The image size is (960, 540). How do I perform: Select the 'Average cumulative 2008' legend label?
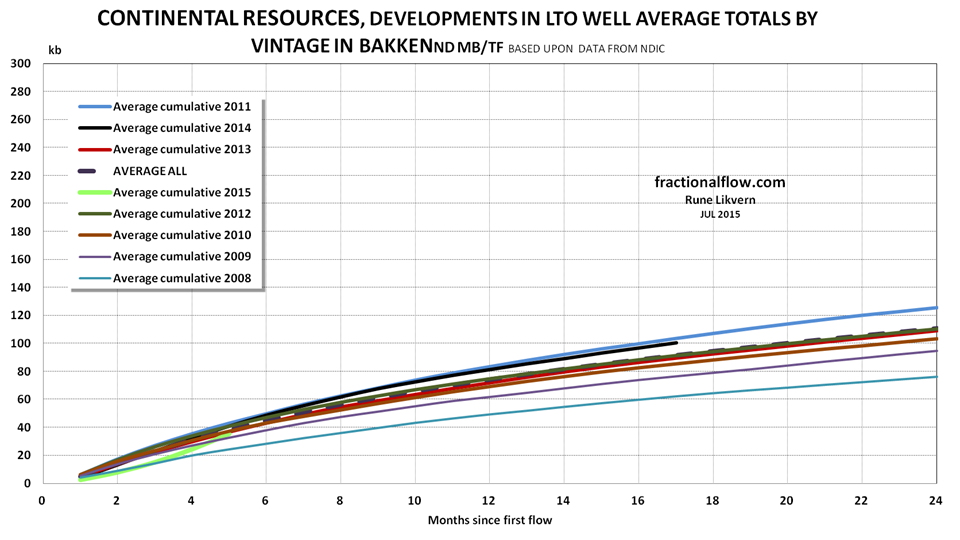click(x=181, y=278)
